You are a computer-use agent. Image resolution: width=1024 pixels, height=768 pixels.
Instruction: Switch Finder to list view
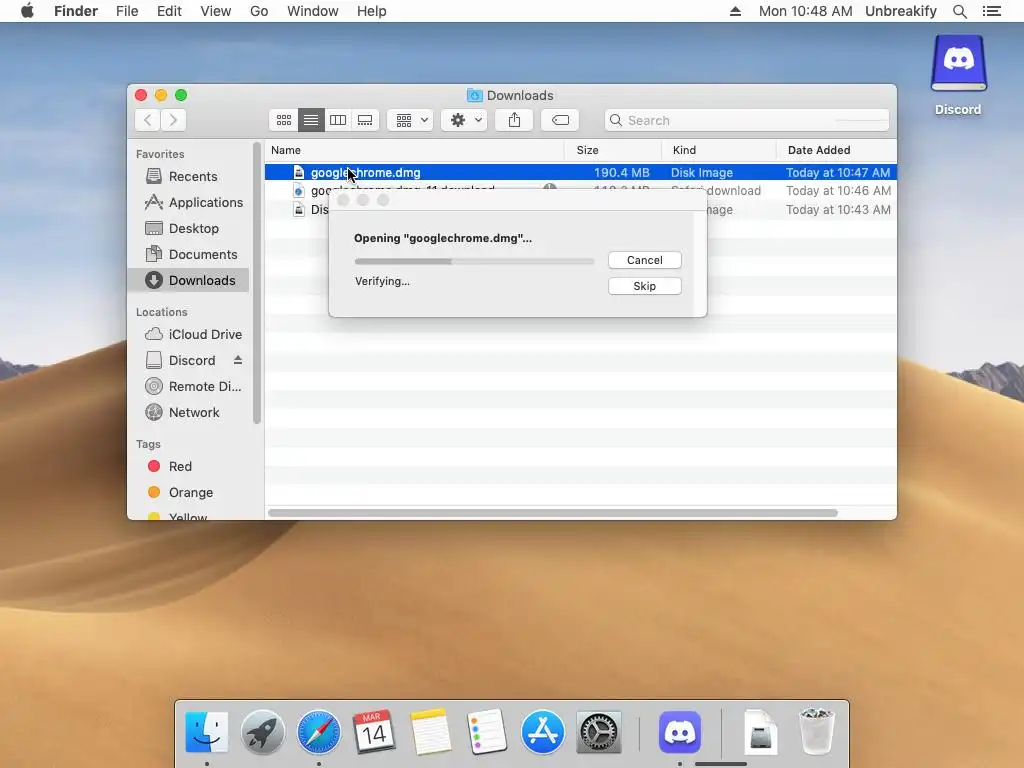[311, 120]
